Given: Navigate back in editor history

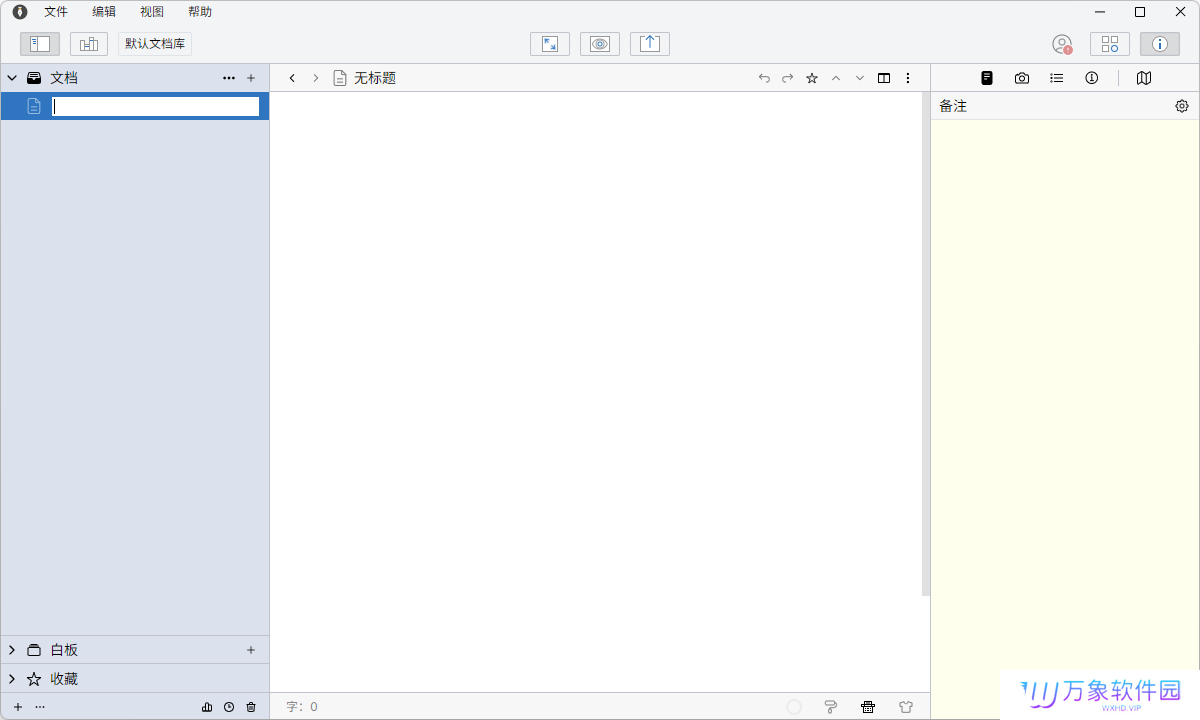Looking at the screenshot, I should point(292,78).
